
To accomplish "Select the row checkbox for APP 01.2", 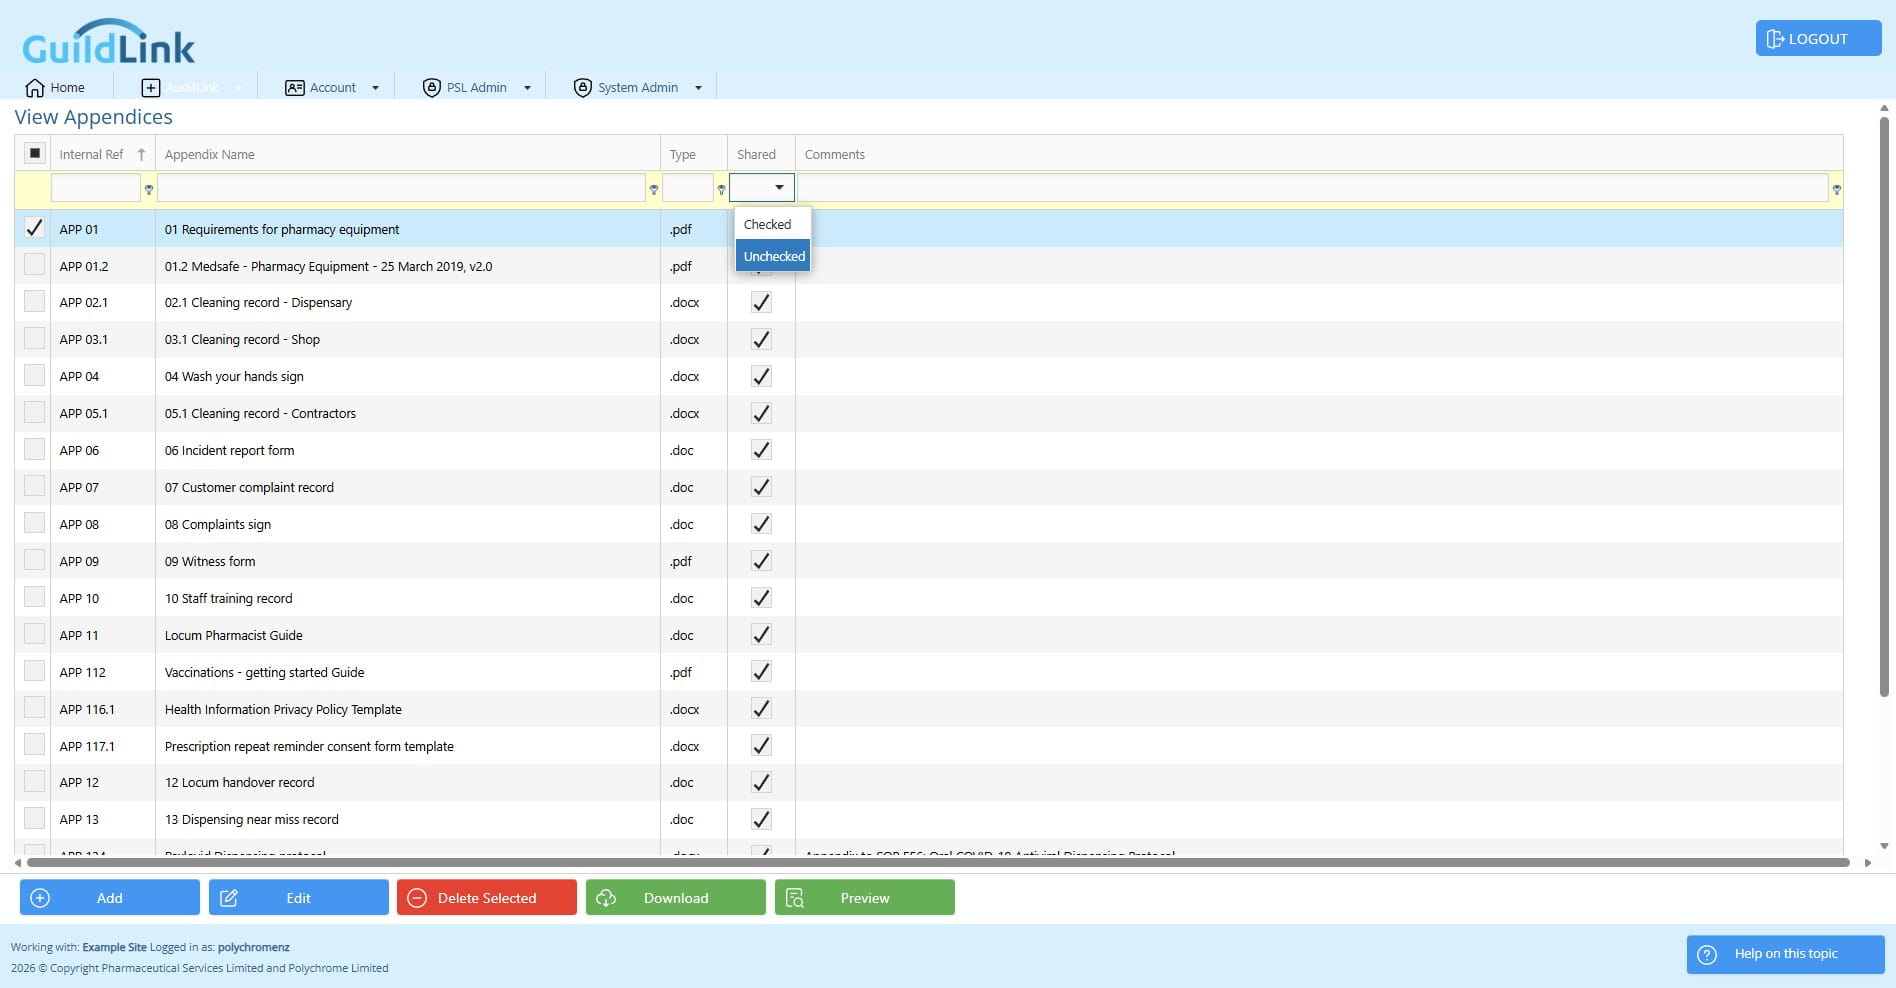I will click(34, 265).
